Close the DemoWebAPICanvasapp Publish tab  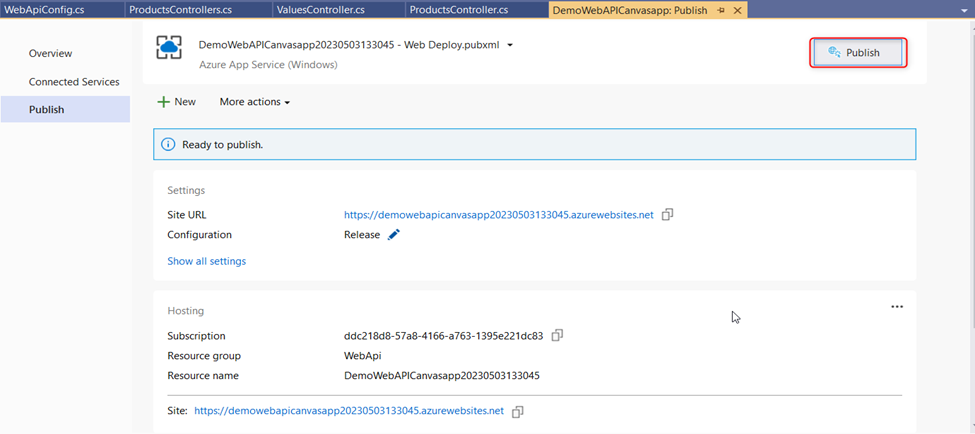pos(737,11)
